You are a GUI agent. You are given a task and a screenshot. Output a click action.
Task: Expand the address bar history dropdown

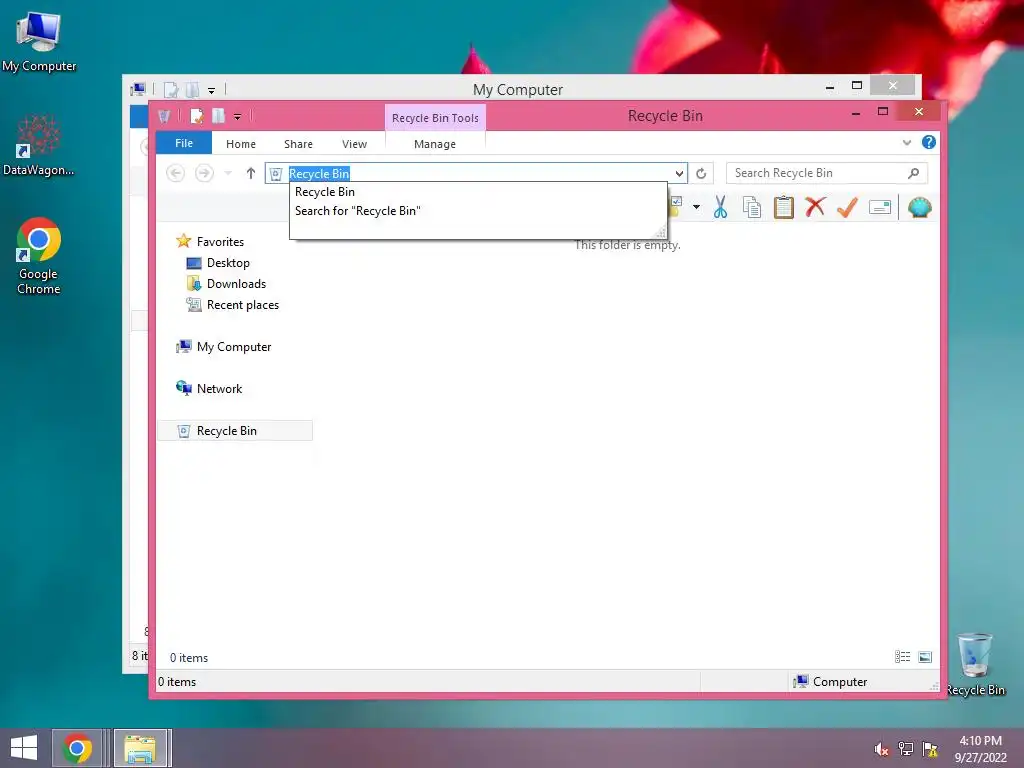(679, 173)
